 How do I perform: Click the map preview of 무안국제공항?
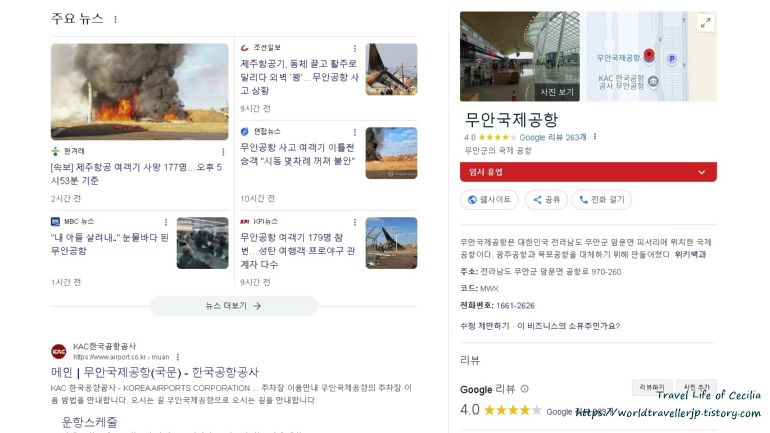tap(652, 56)
